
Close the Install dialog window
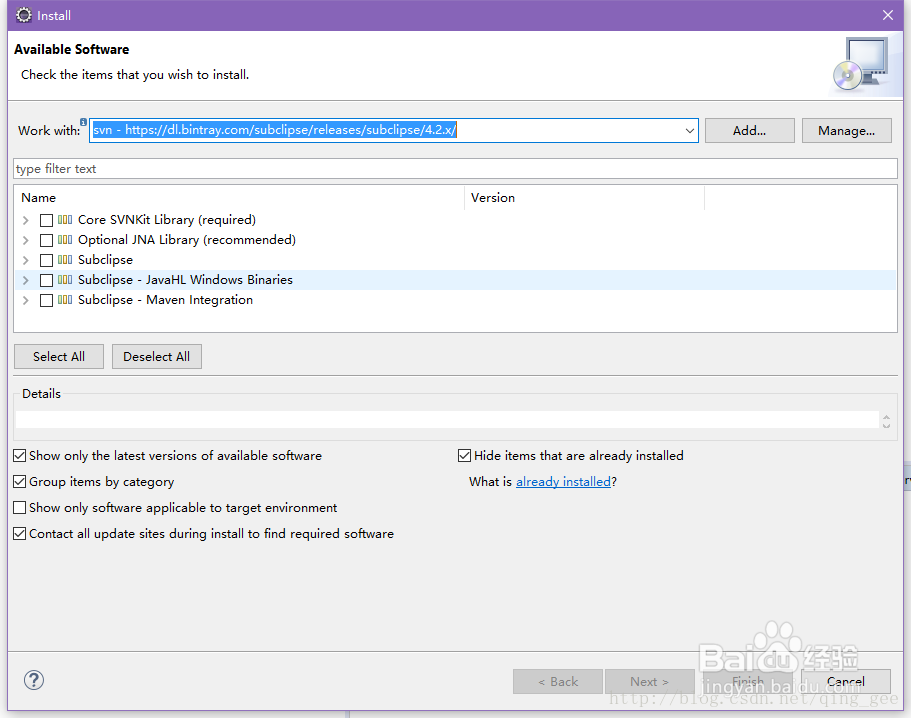pos(888,15)
